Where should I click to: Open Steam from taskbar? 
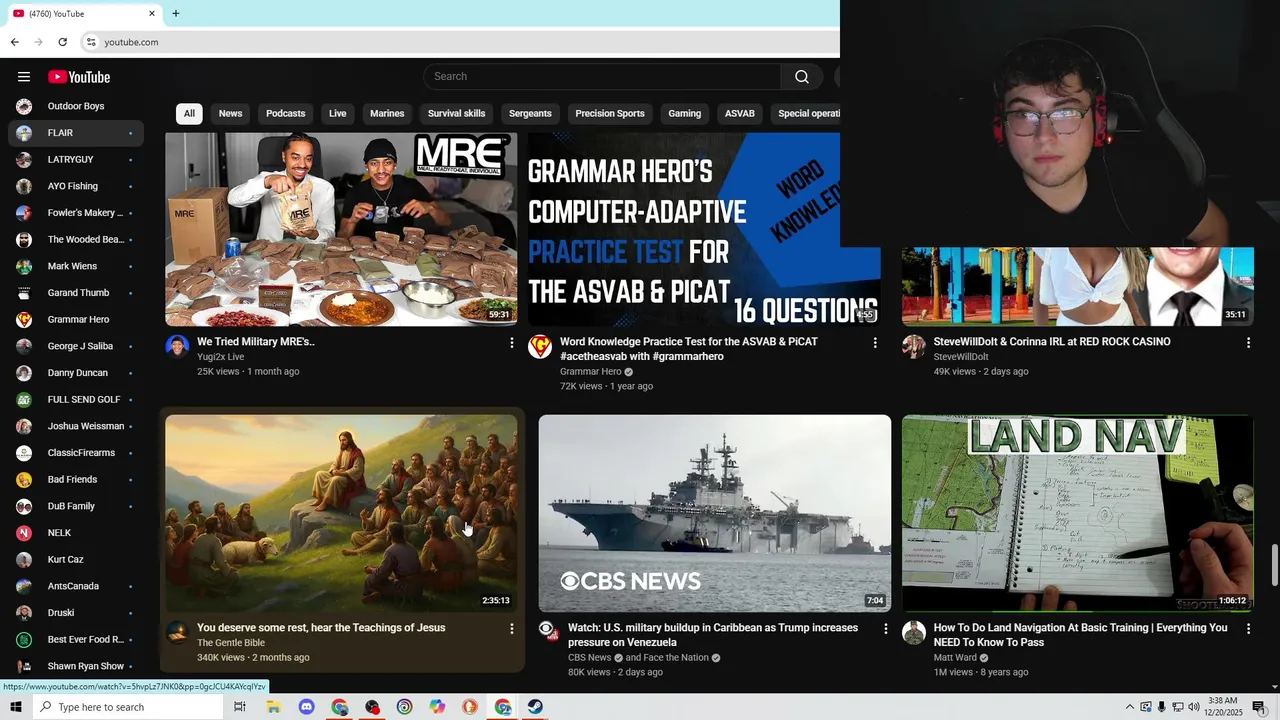click(x=535, y=707)
